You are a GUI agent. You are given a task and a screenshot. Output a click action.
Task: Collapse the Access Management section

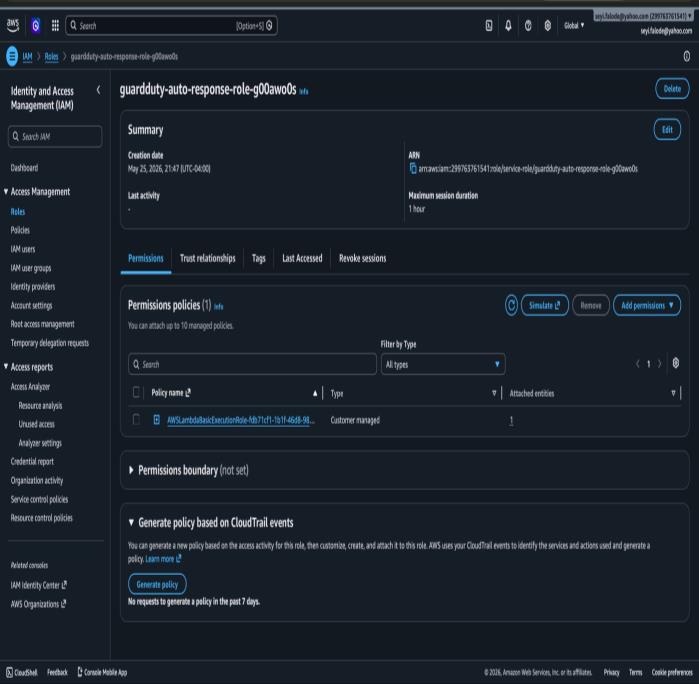[6, 192]
